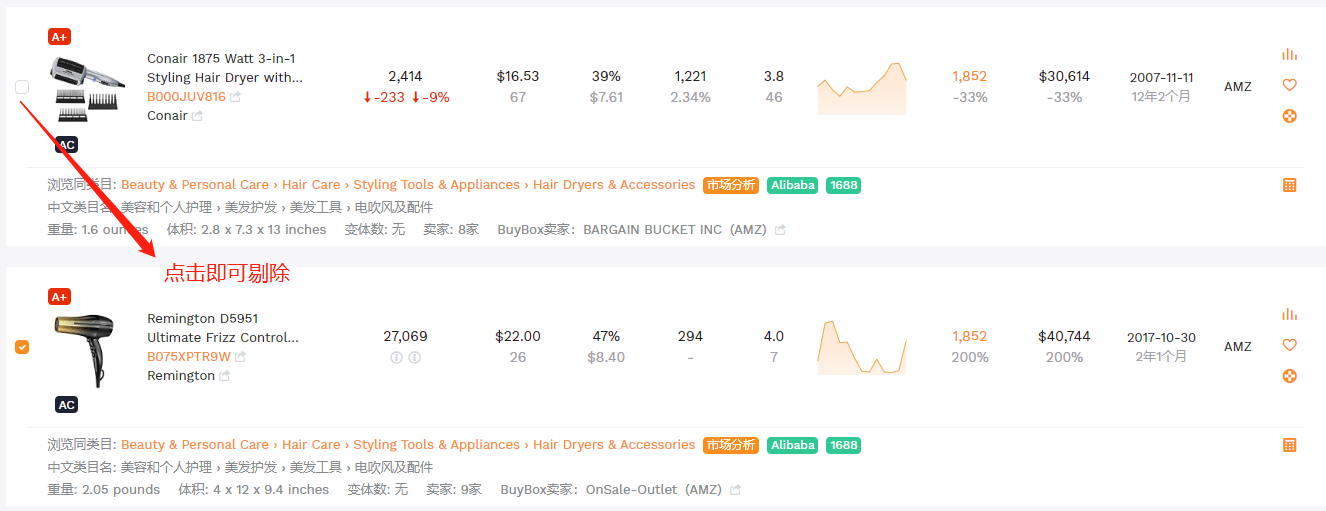Click A+ badge on Conair product

tap(59, 37)
